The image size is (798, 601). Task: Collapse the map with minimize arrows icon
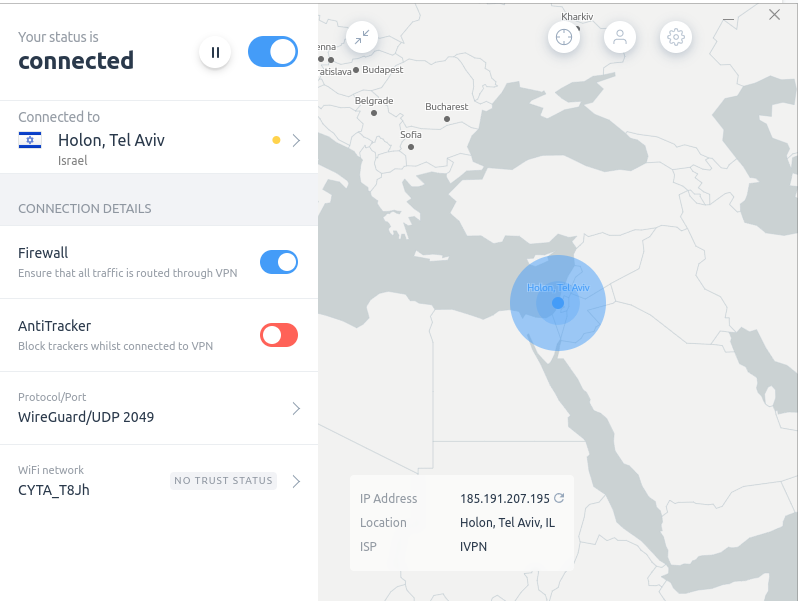pos(362,37)
